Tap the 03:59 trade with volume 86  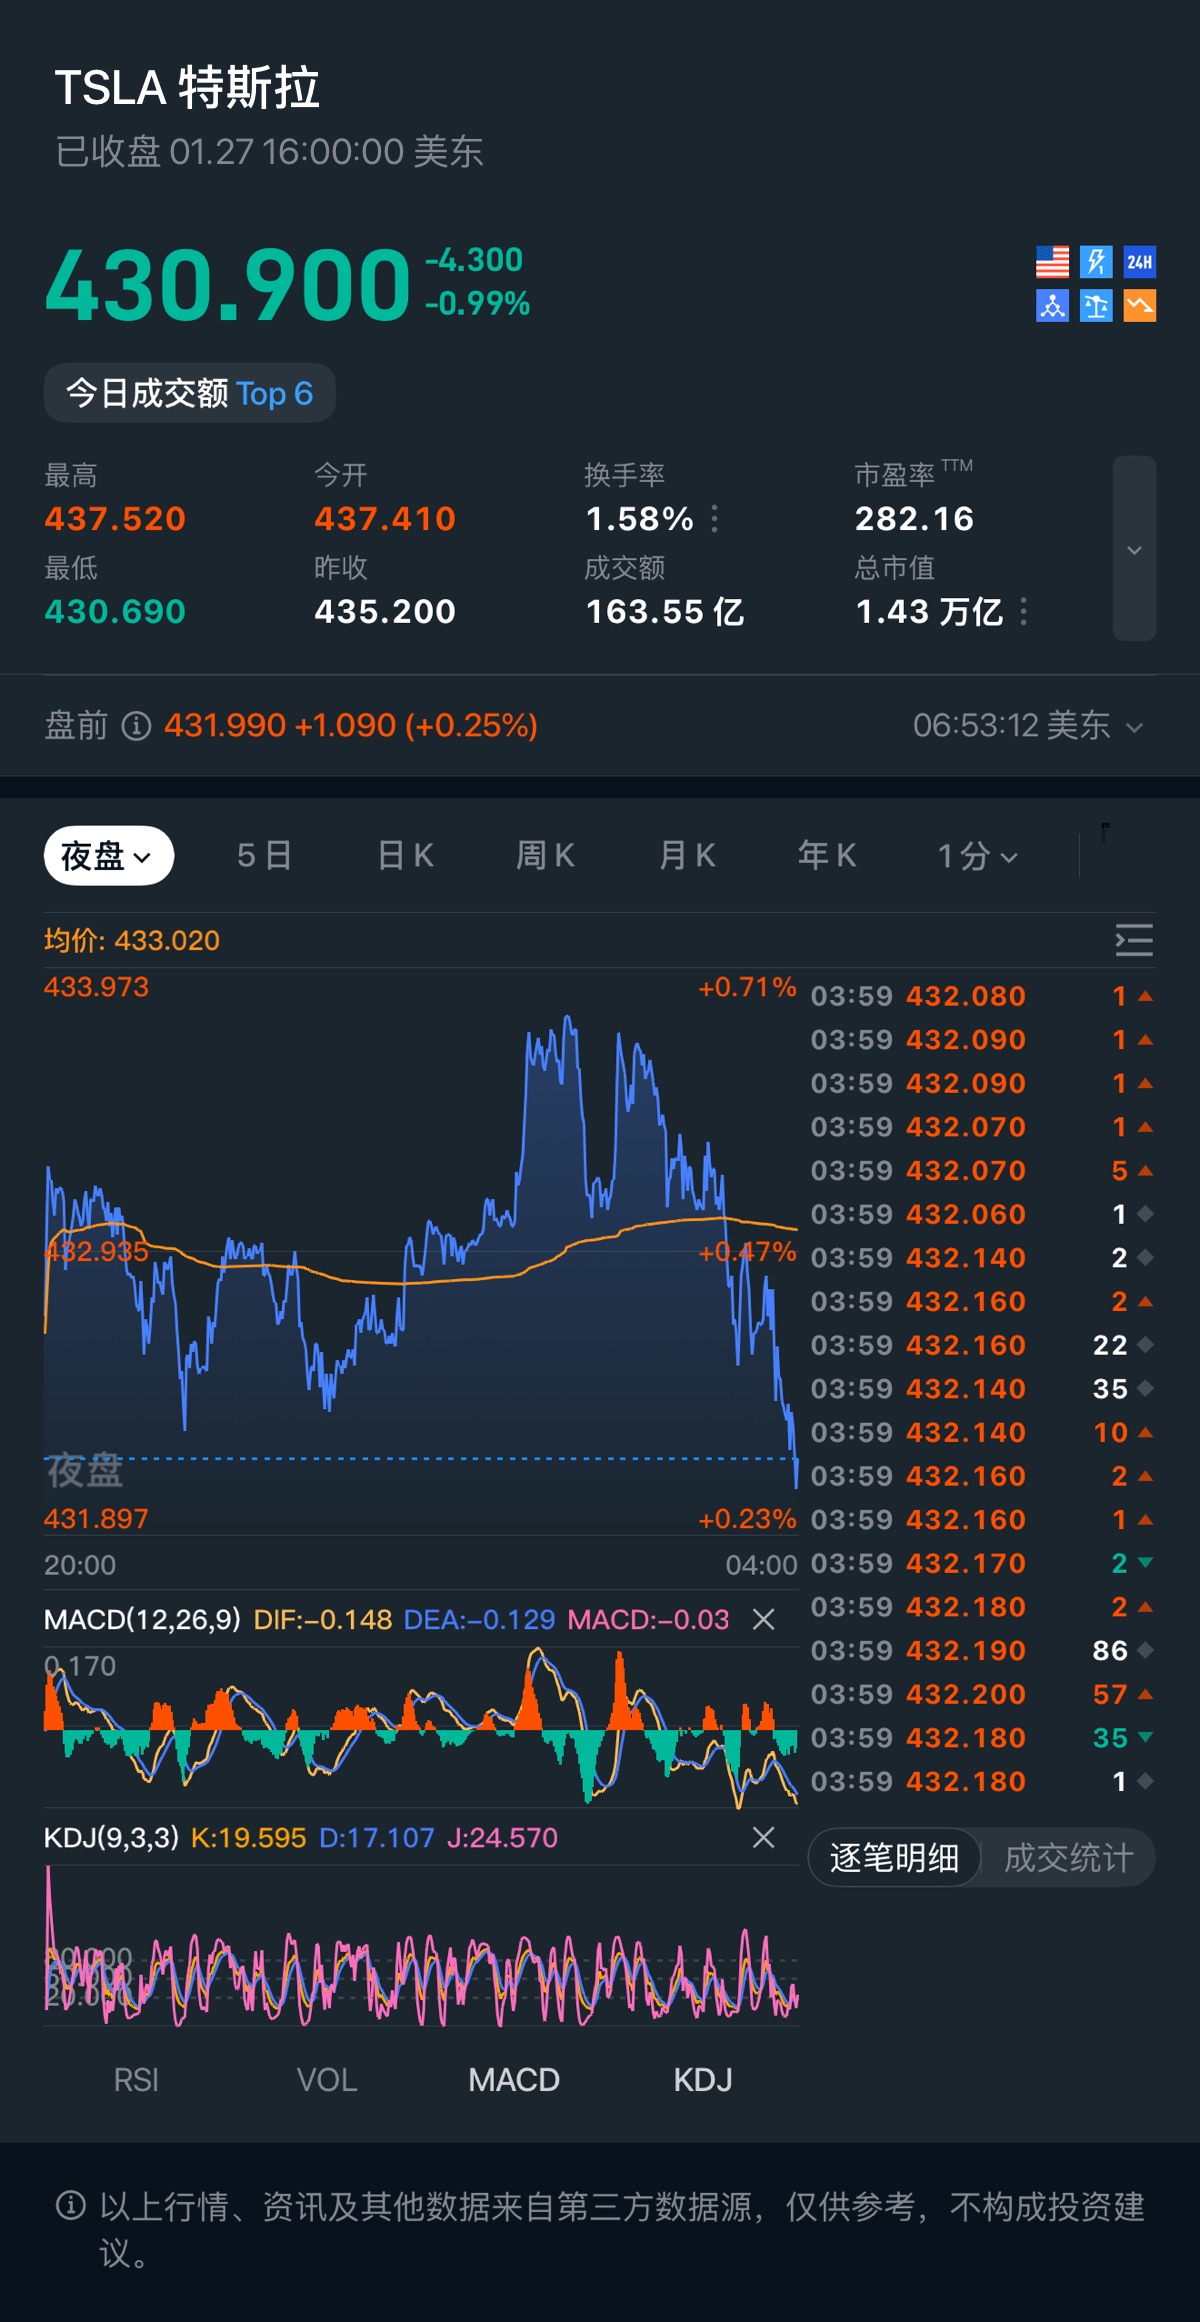coord(980,1650)
